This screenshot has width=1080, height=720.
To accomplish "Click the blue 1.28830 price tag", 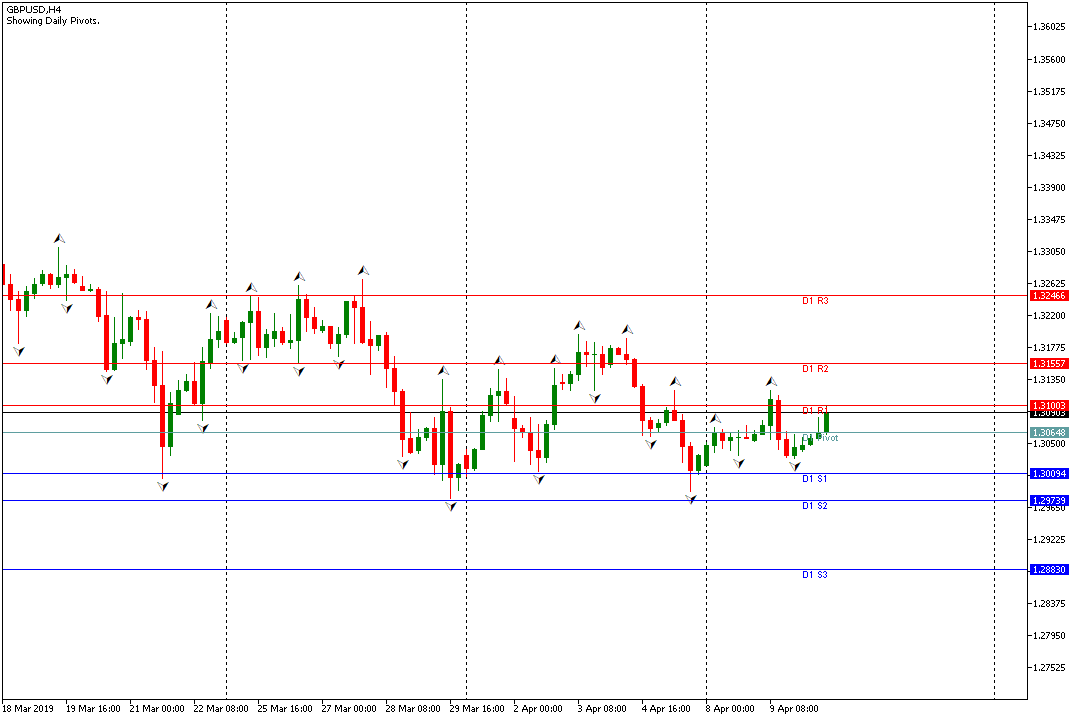I will (x=1049, y=569).
